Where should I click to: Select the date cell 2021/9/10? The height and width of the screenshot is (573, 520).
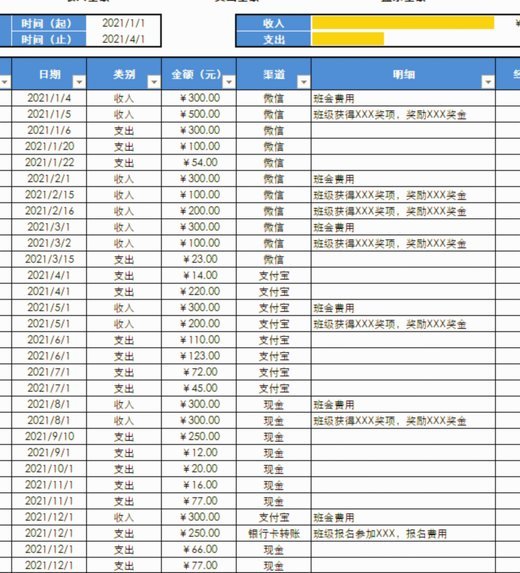click(x=49, y=436)
